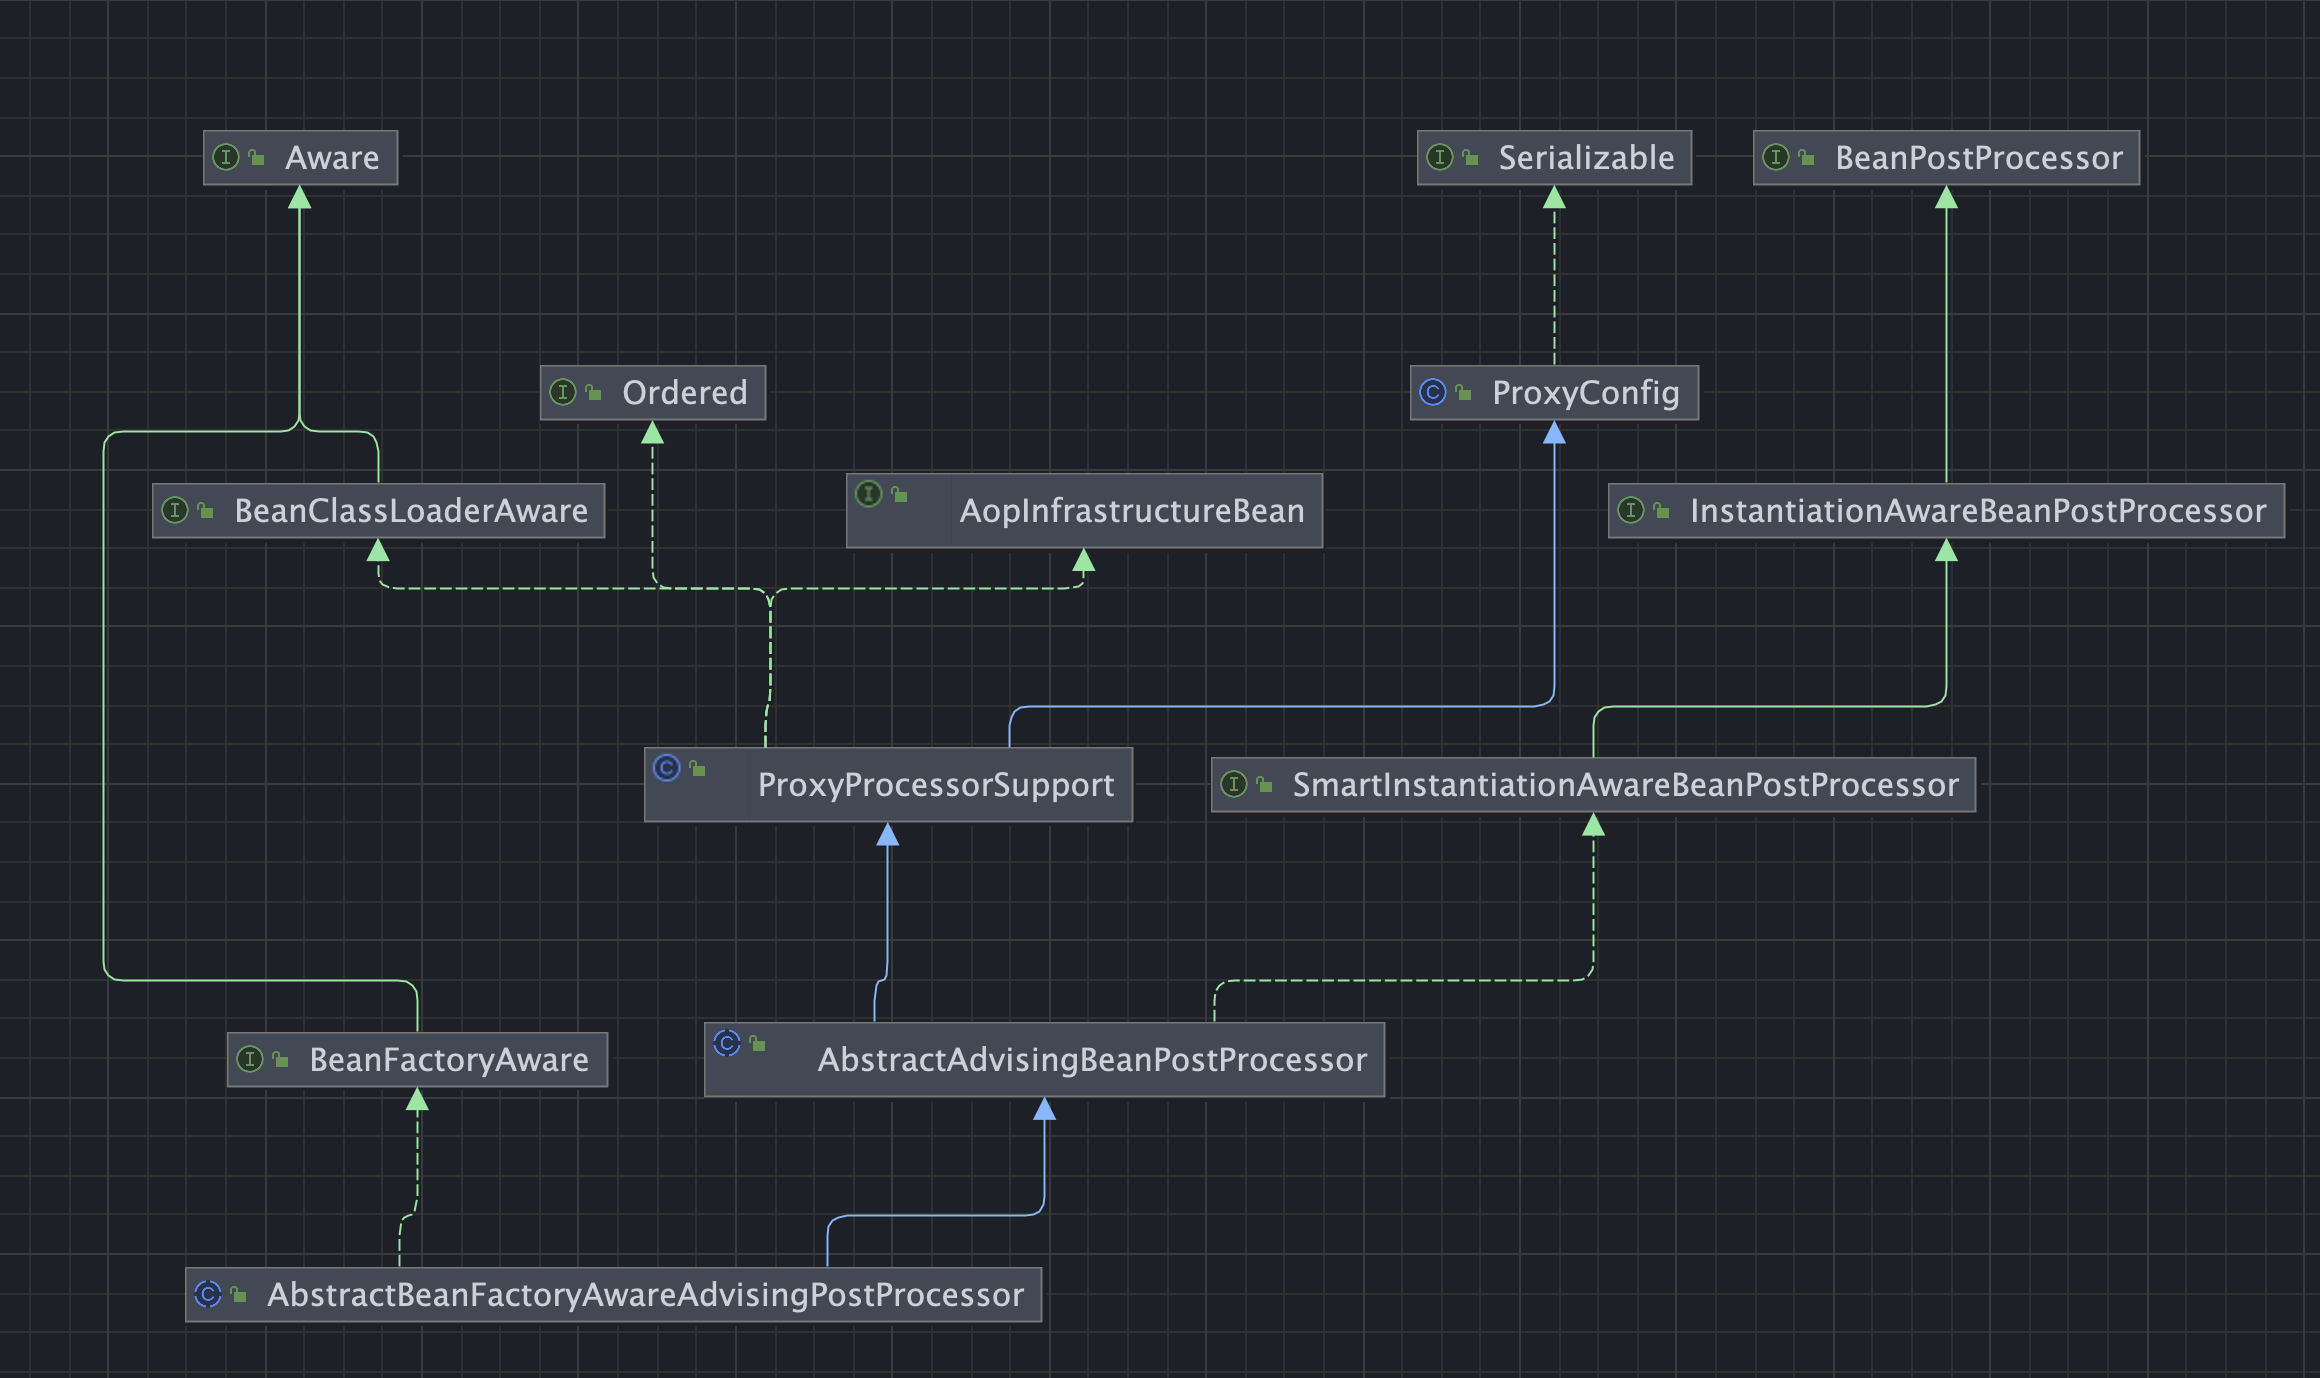Click the class icon on the ProxyConfig node
The image size is (2320, 1378).
click(x=1433, y=393)
